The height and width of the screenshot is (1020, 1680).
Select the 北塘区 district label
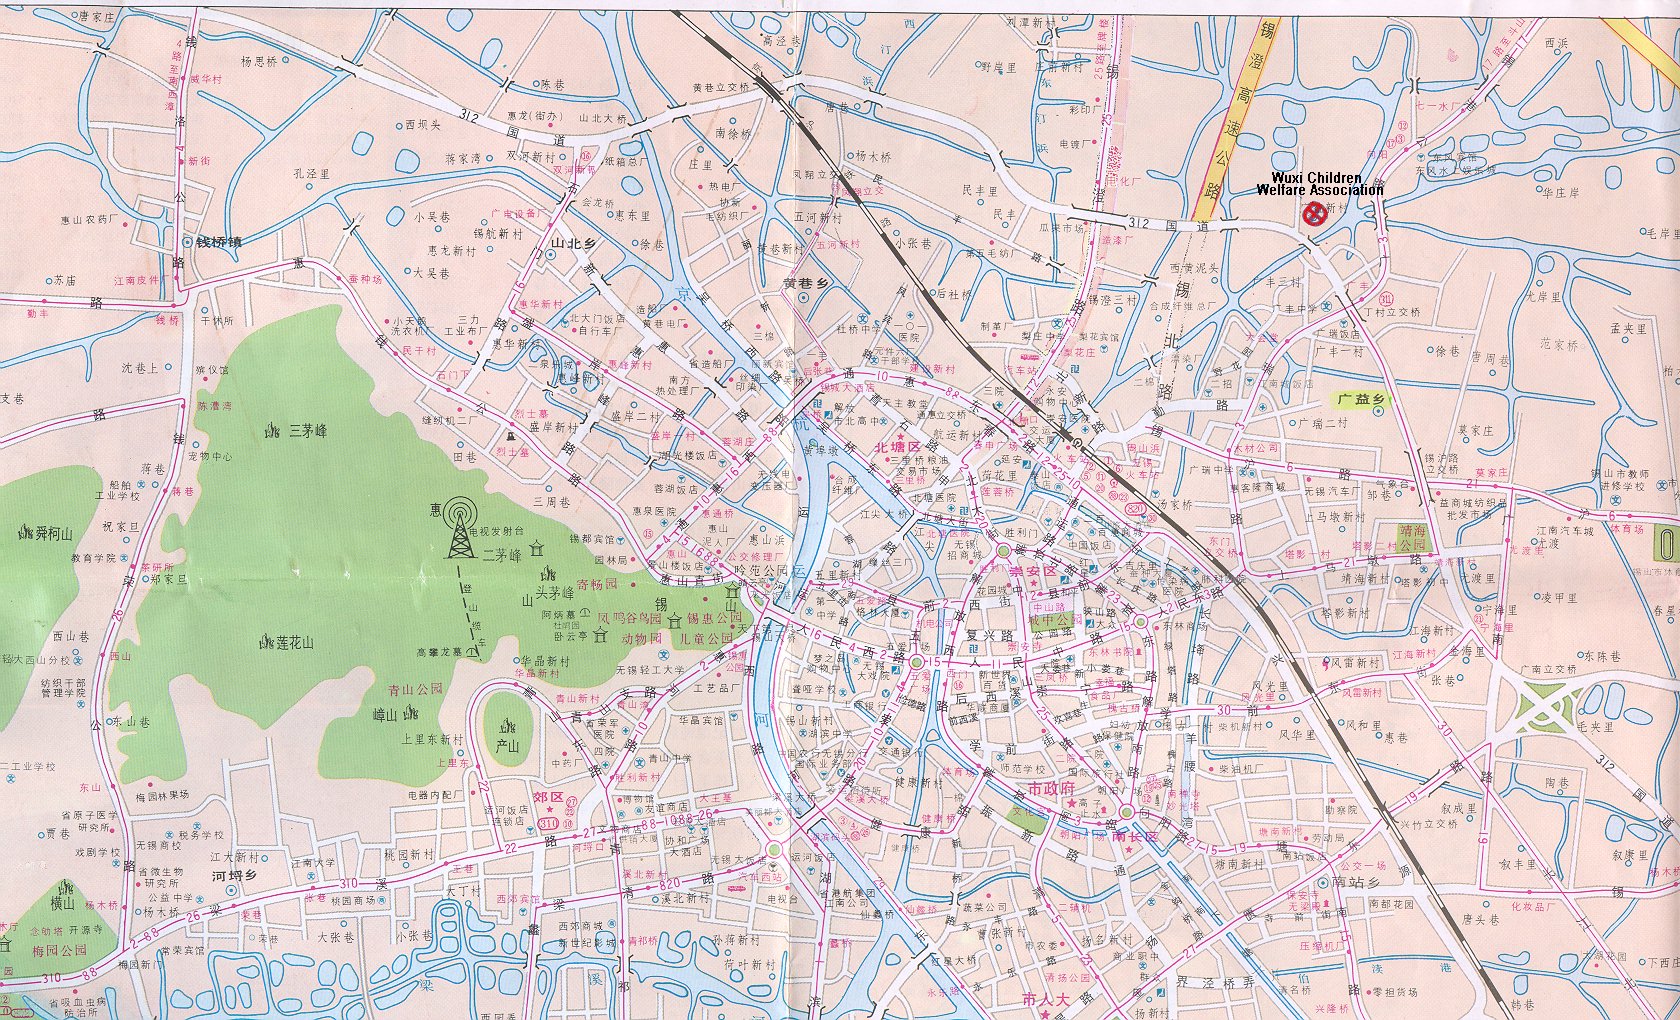tap(896, 446)
